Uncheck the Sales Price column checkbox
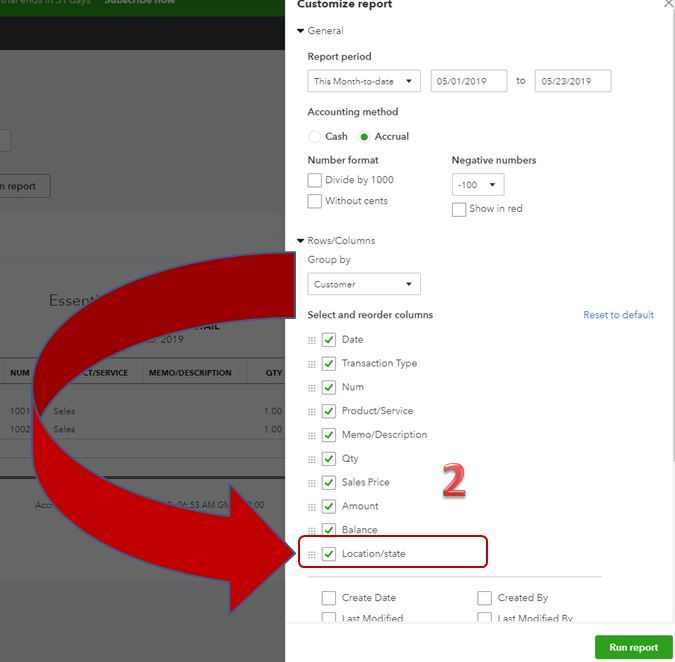This screenshot has width=675, height=662. coord(328,483)
